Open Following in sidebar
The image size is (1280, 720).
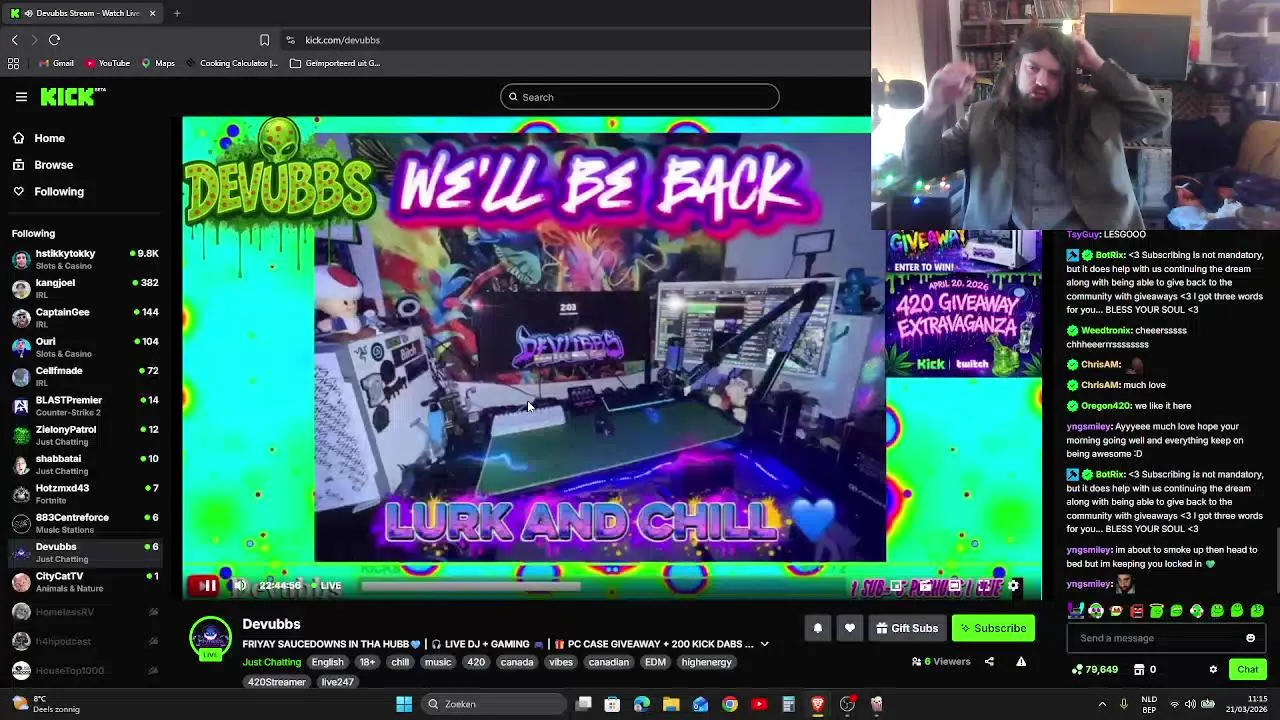tap(59, 192)
